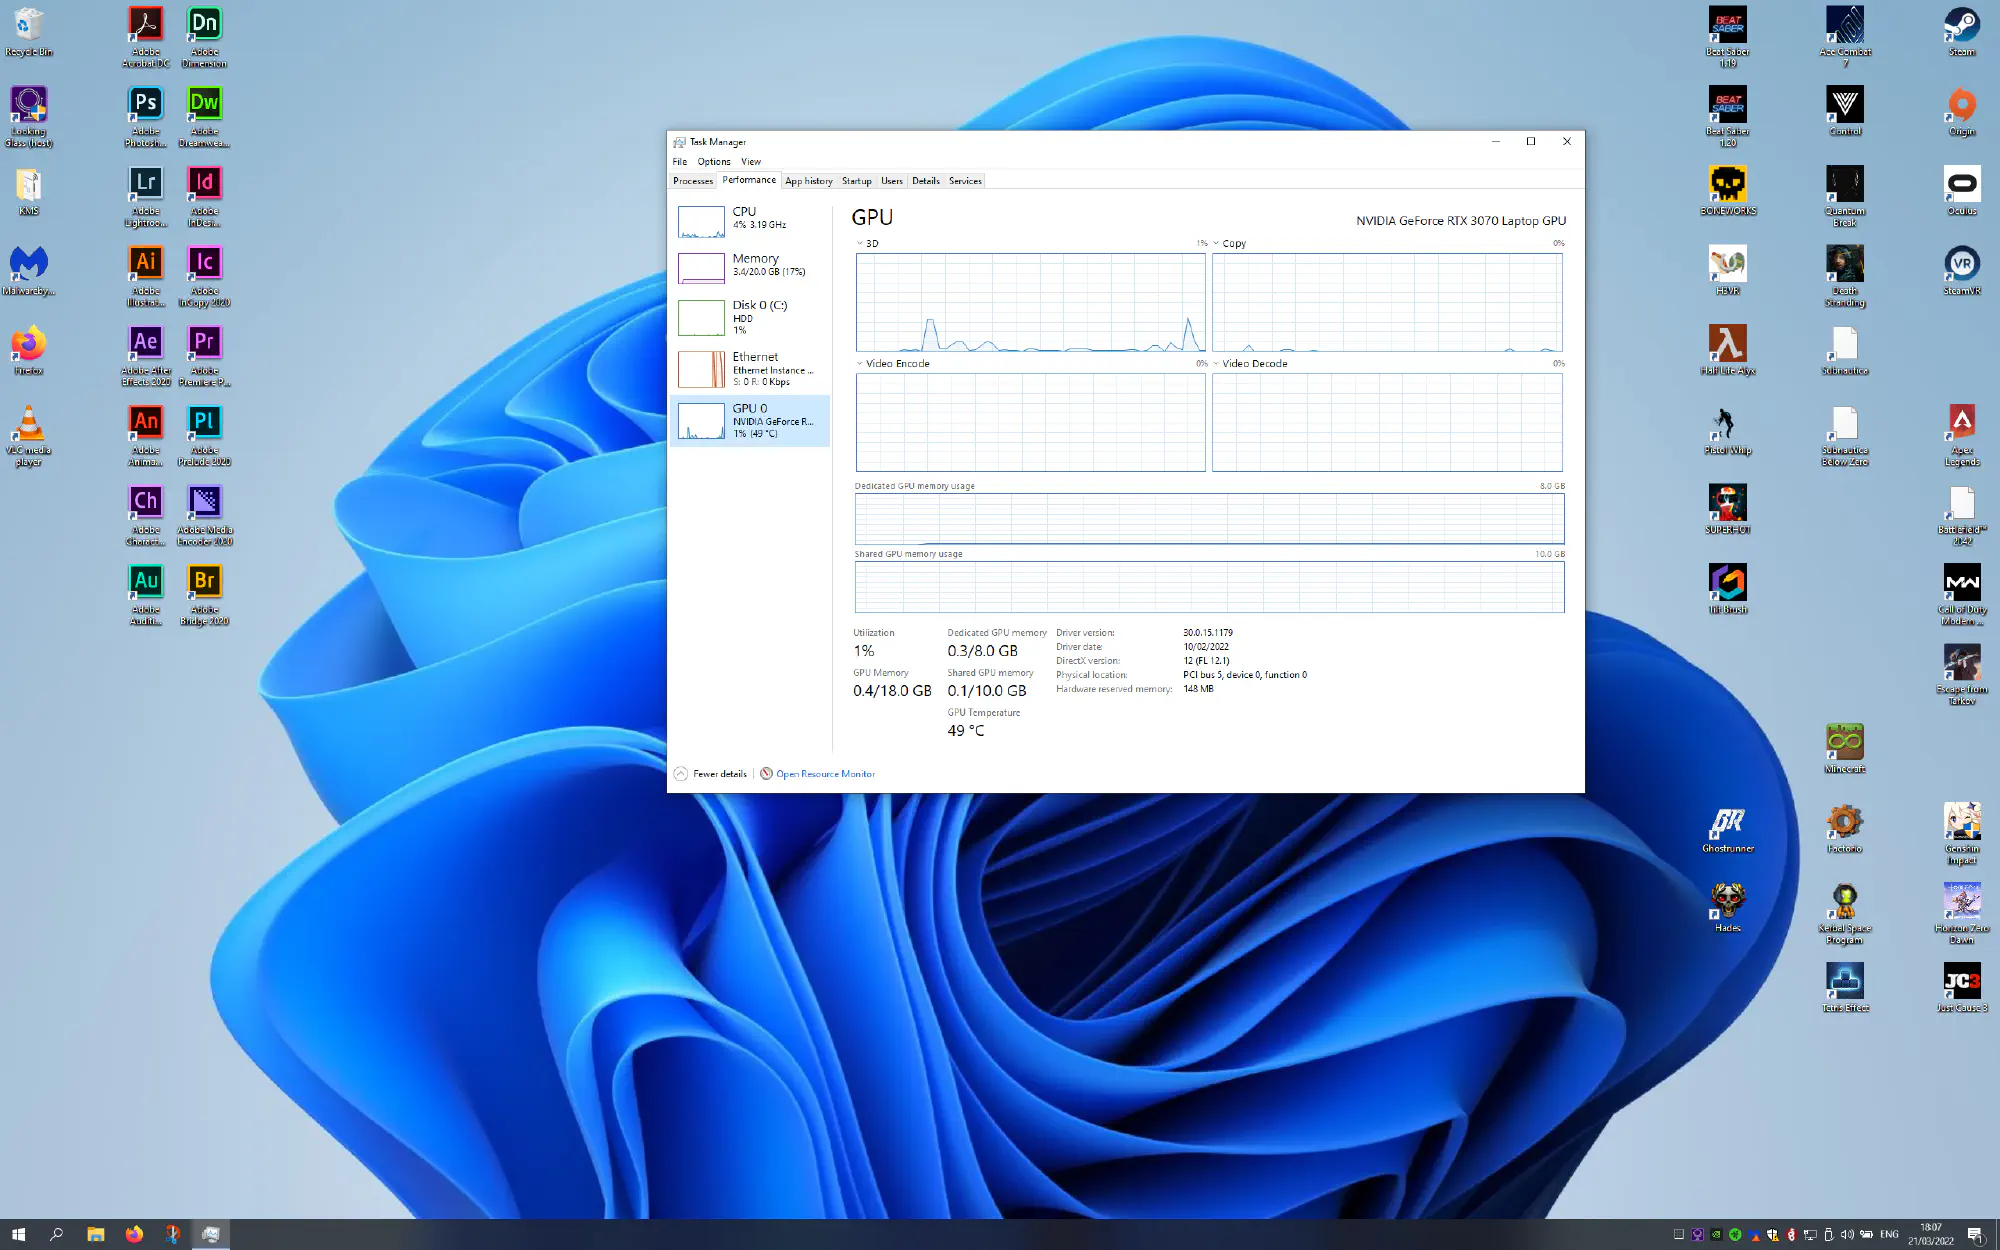2000x1250 pixels.
Task: Open the Steam desktop shortcut
Action: [x=1961, y=26]
